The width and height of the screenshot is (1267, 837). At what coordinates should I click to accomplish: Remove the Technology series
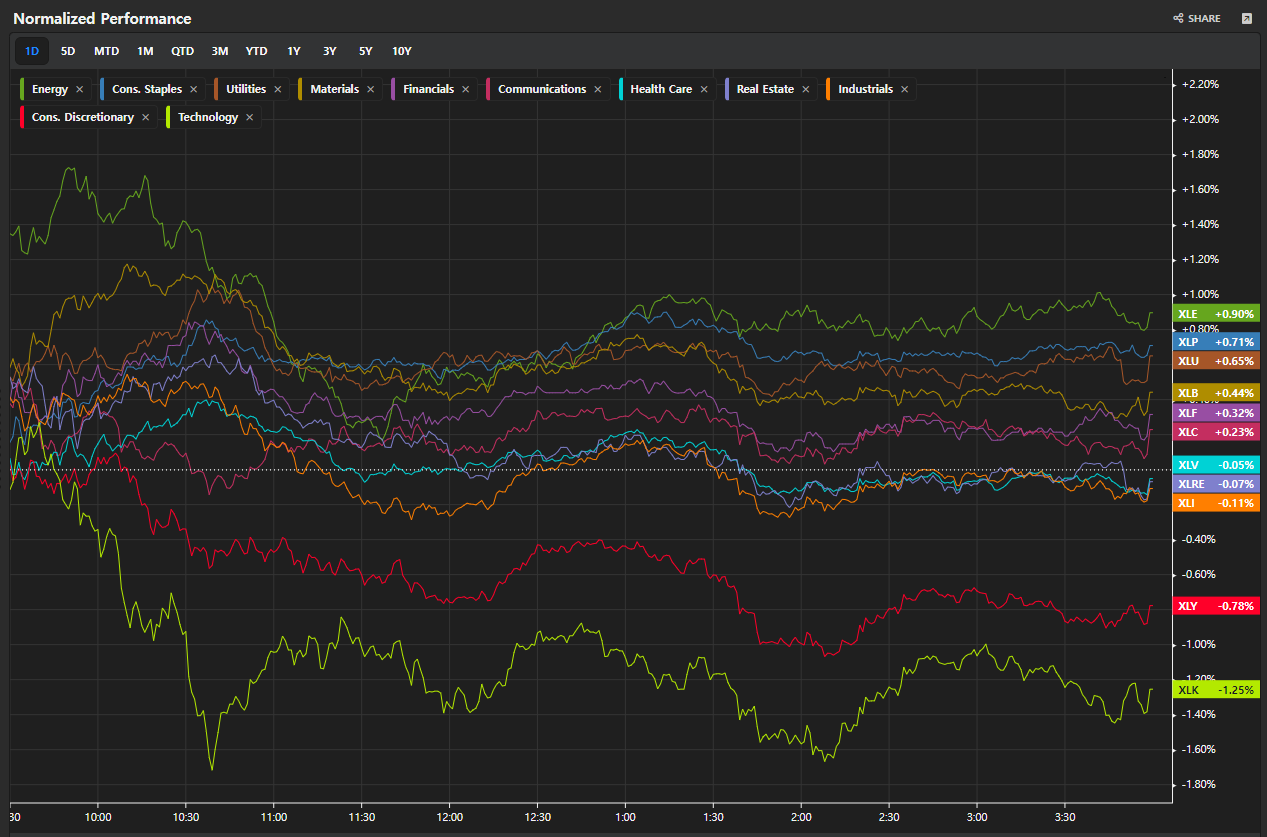click(x=250, y=117)
